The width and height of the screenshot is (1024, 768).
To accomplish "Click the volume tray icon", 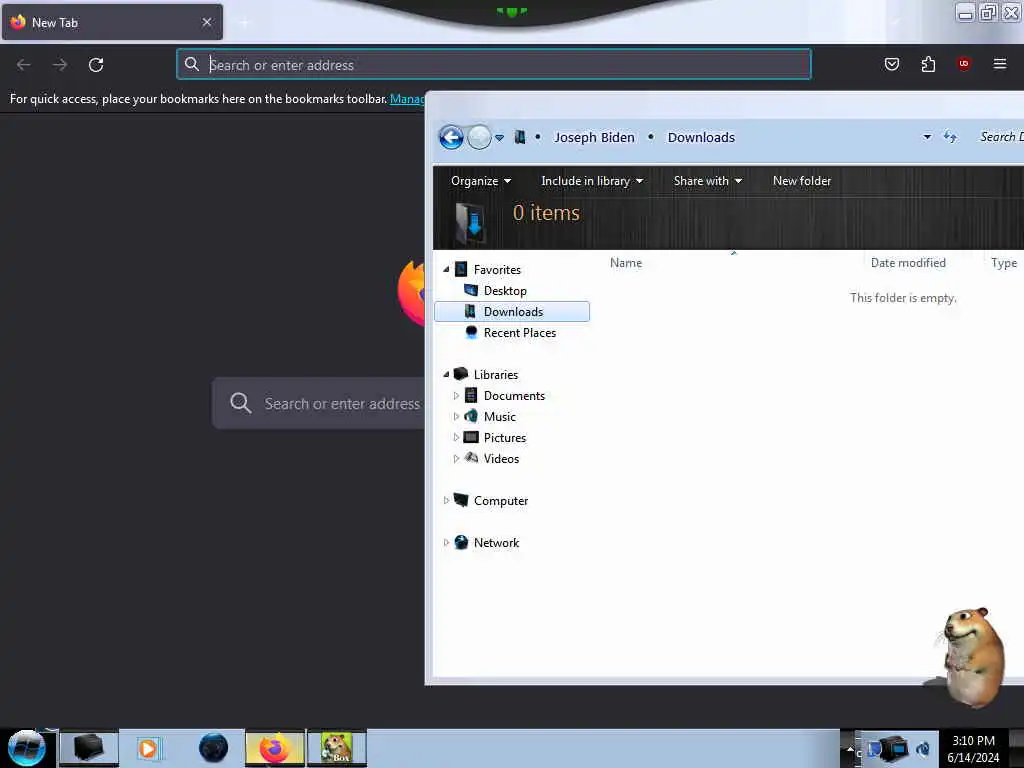I will tap(923, 749).
